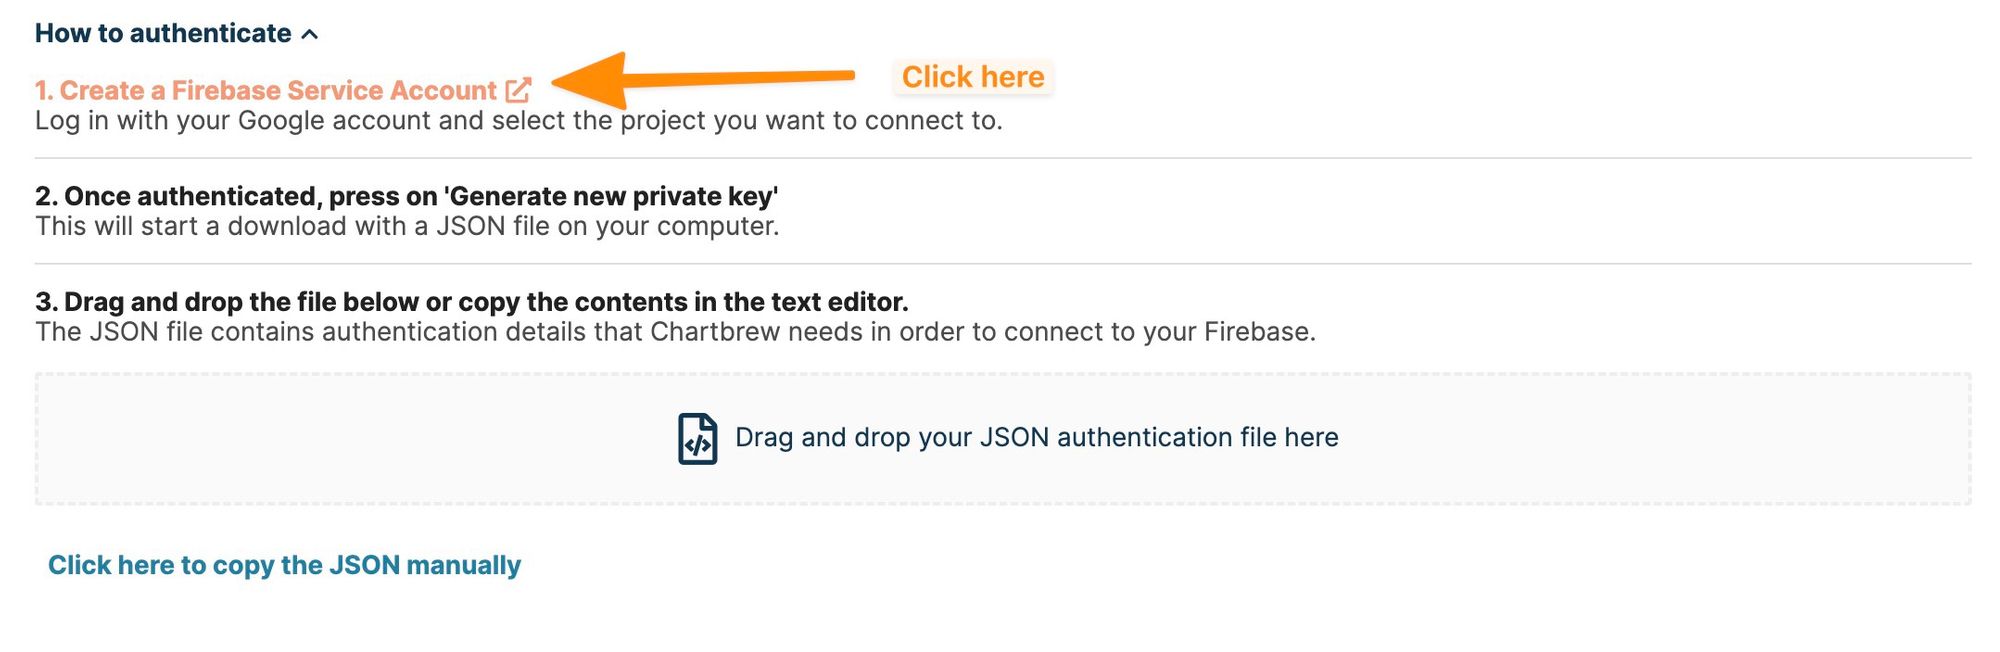Collapse the How to authenticate chevron
Image resolution: width=2000 pixels, height=652 pixels.
click(x=310, y=35)
